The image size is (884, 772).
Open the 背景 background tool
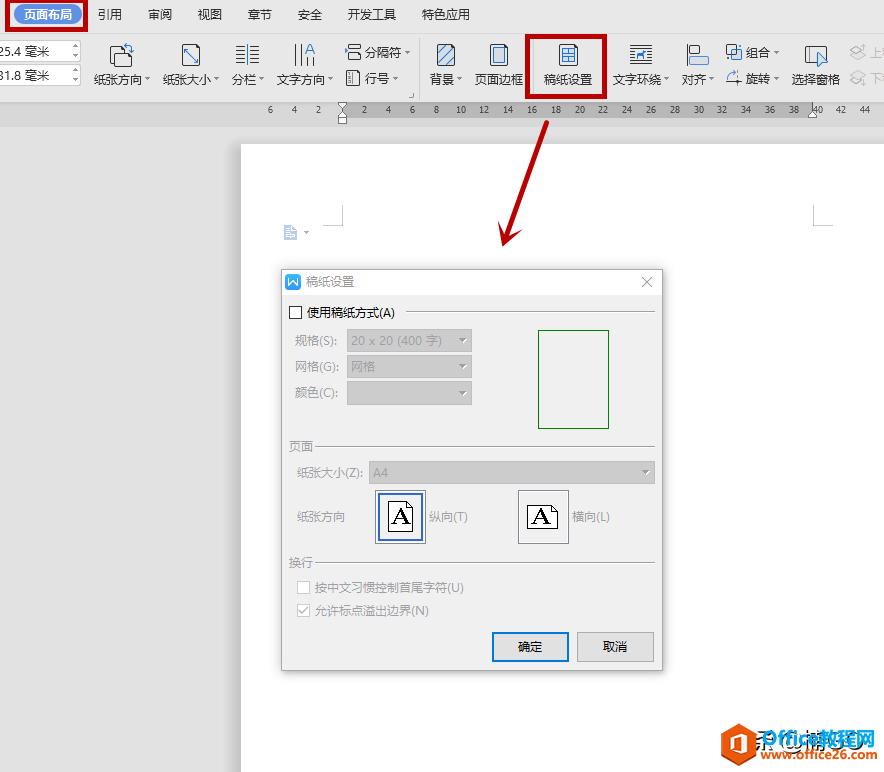445,65
